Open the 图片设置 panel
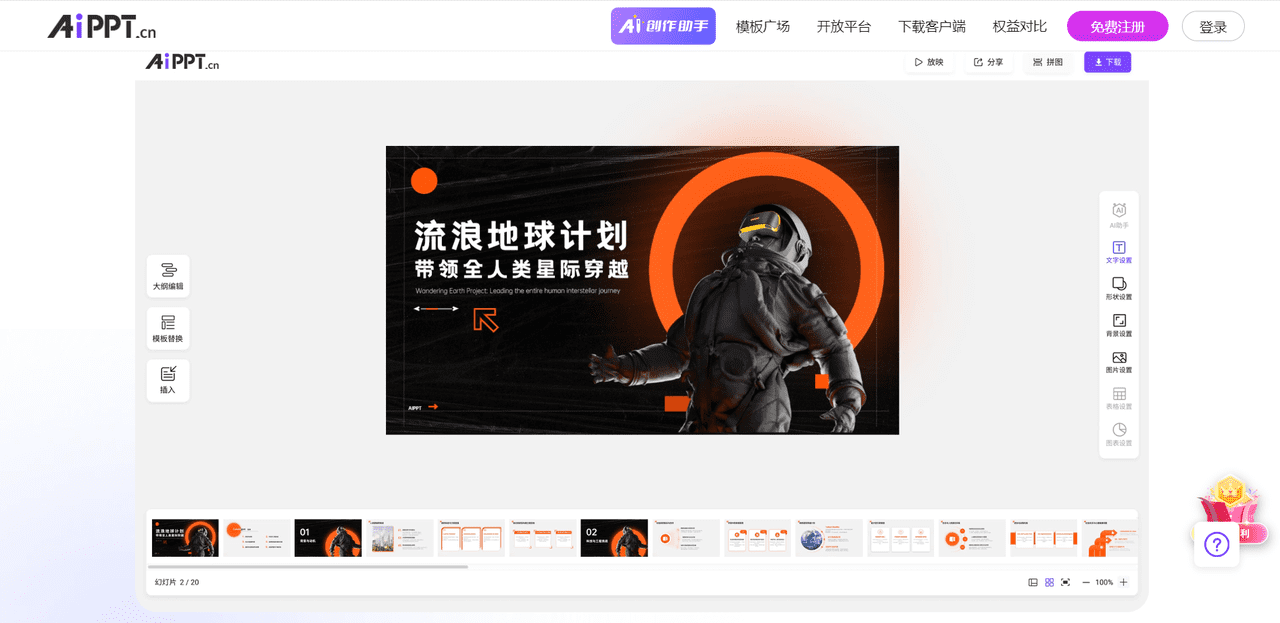Image resolution: width=1280 pixels, height=623 pixels. coord(1118,361)
